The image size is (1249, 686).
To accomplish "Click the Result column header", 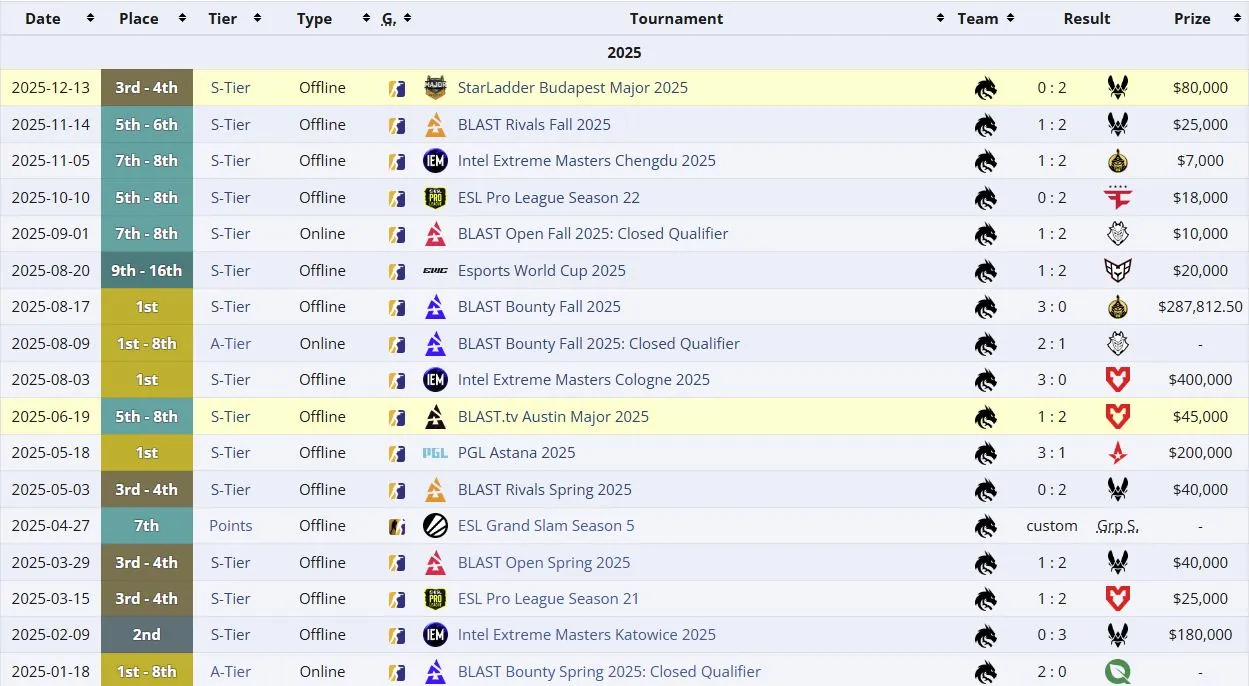I will point(1087,18).
